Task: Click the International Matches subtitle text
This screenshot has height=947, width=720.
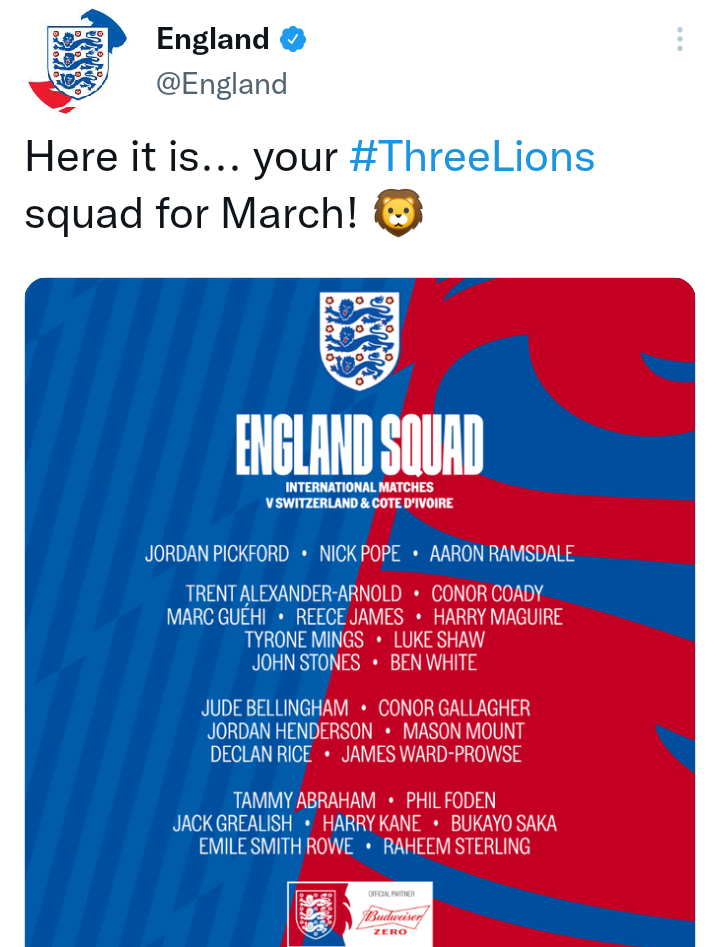Action: pos(359,487)
